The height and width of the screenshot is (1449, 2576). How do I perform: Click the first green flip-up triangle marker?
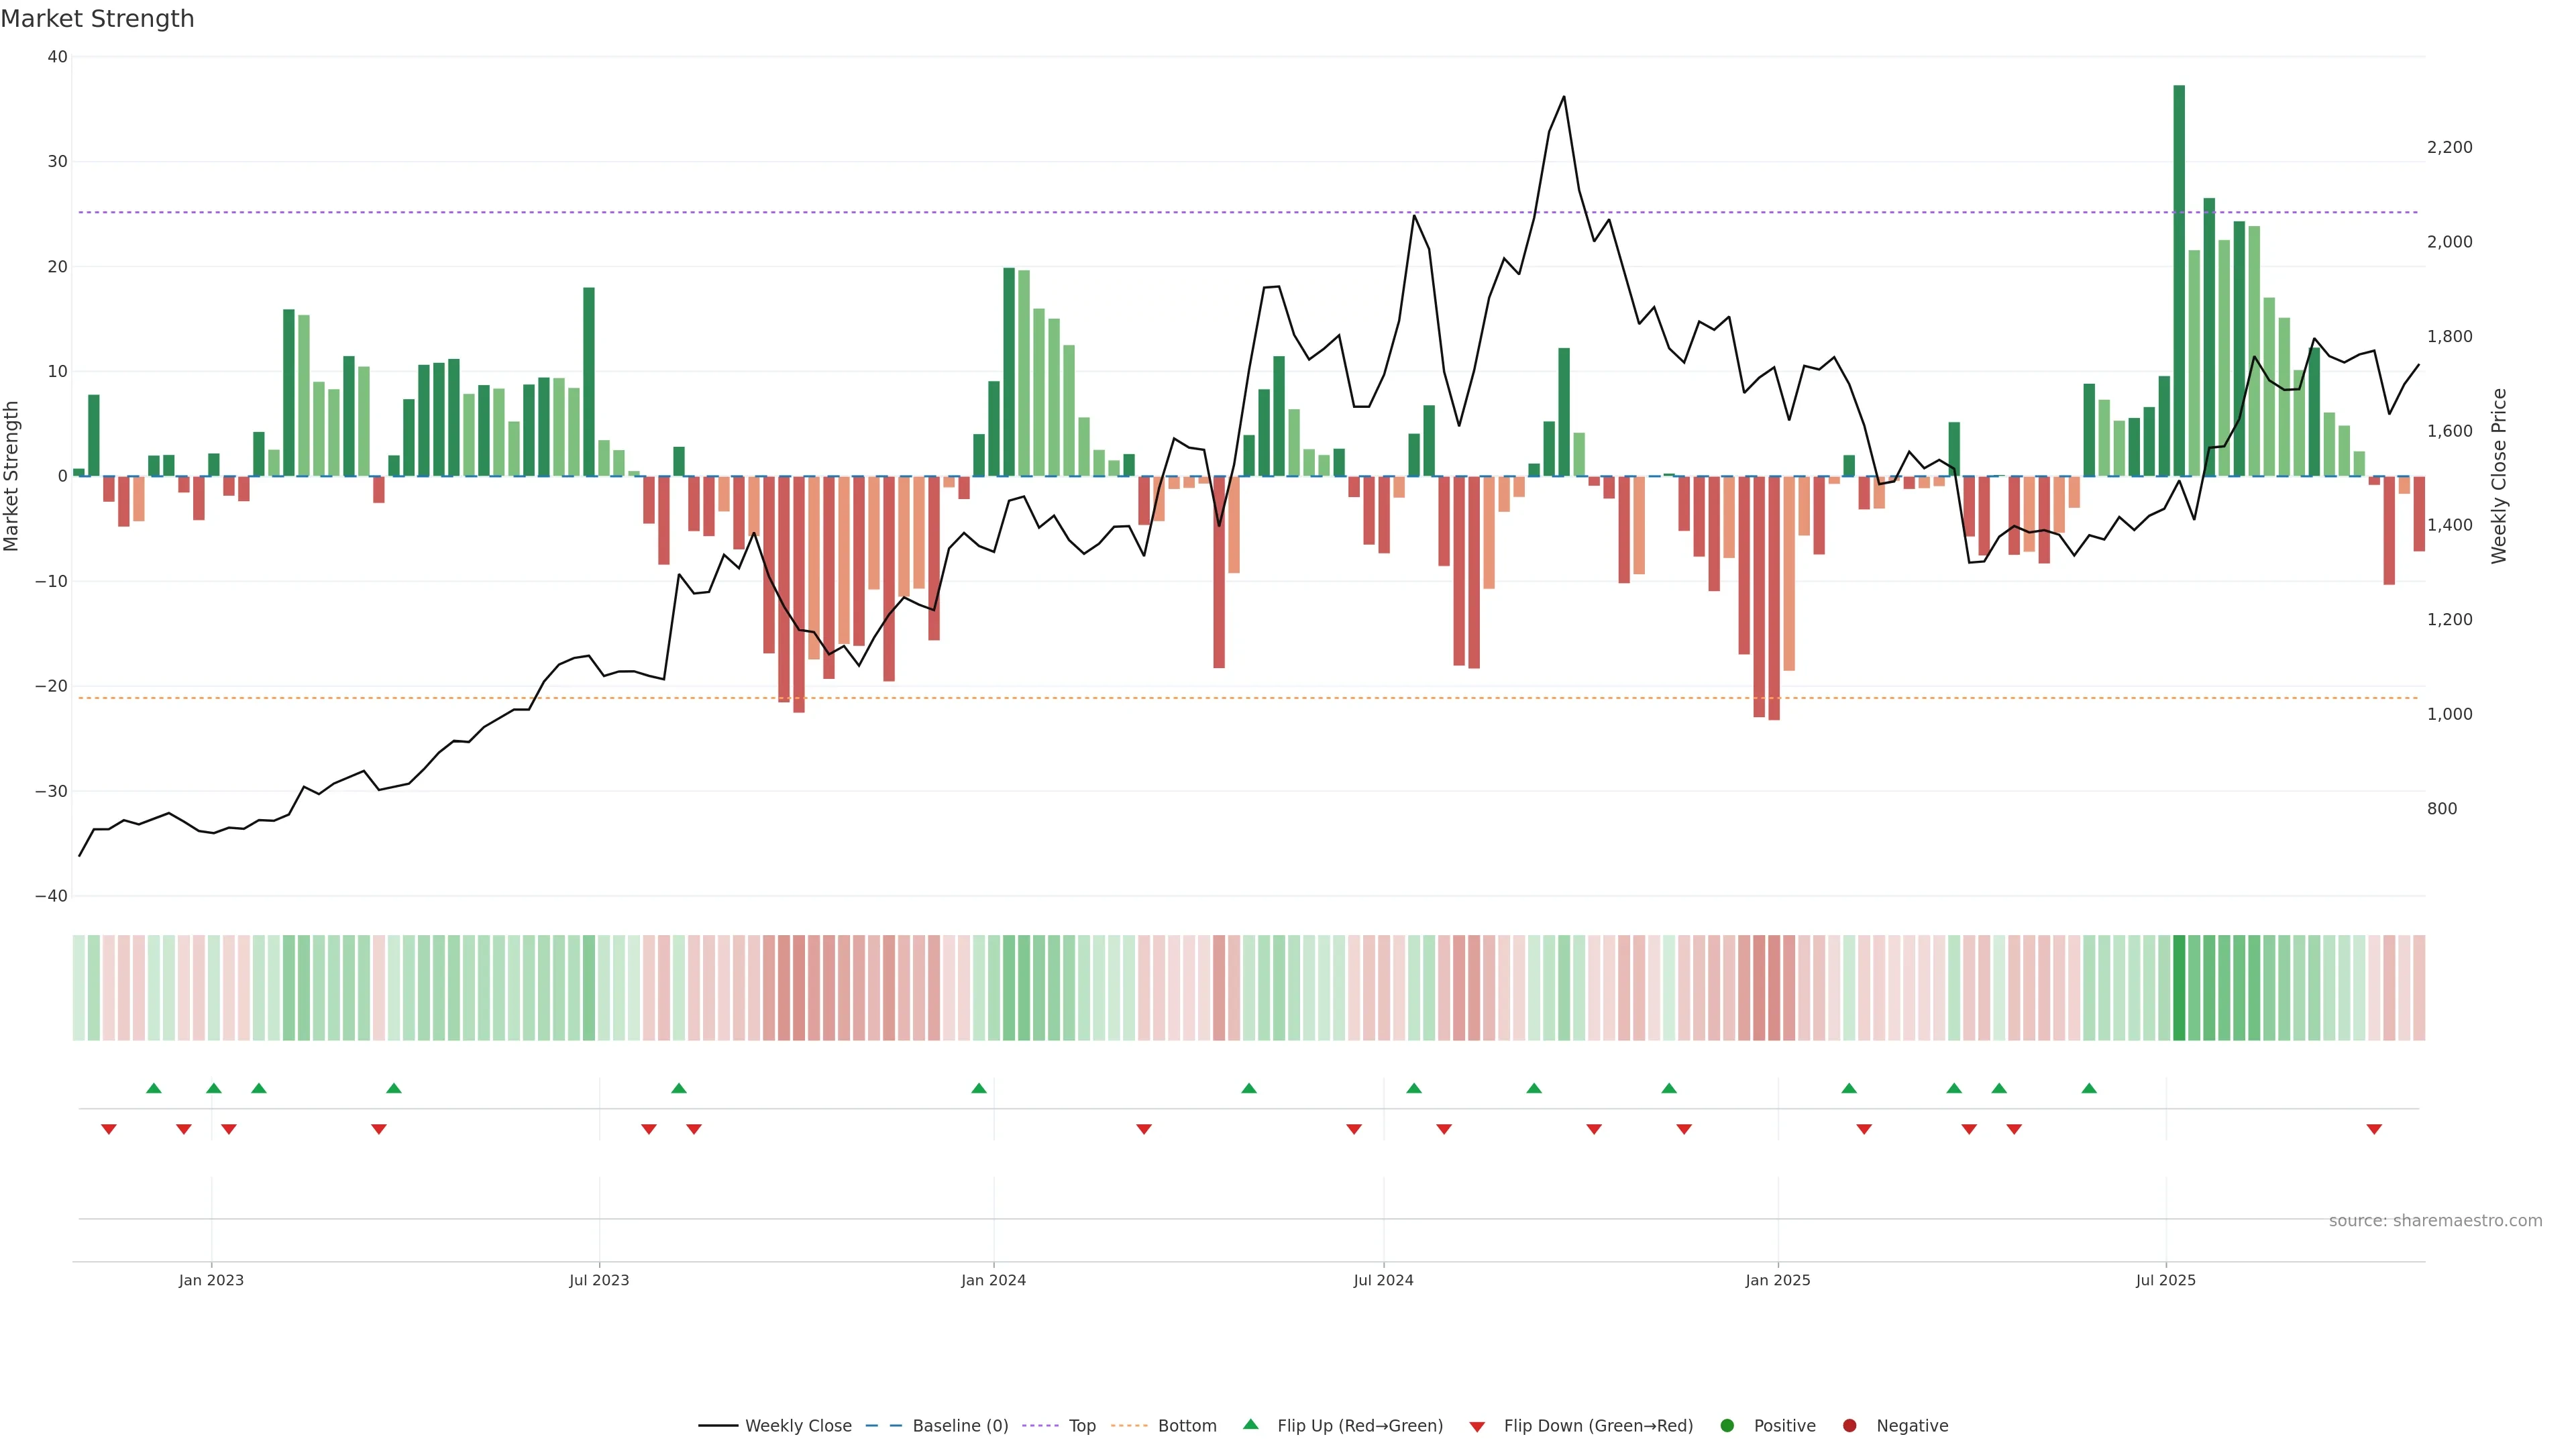coord(153,1088)
